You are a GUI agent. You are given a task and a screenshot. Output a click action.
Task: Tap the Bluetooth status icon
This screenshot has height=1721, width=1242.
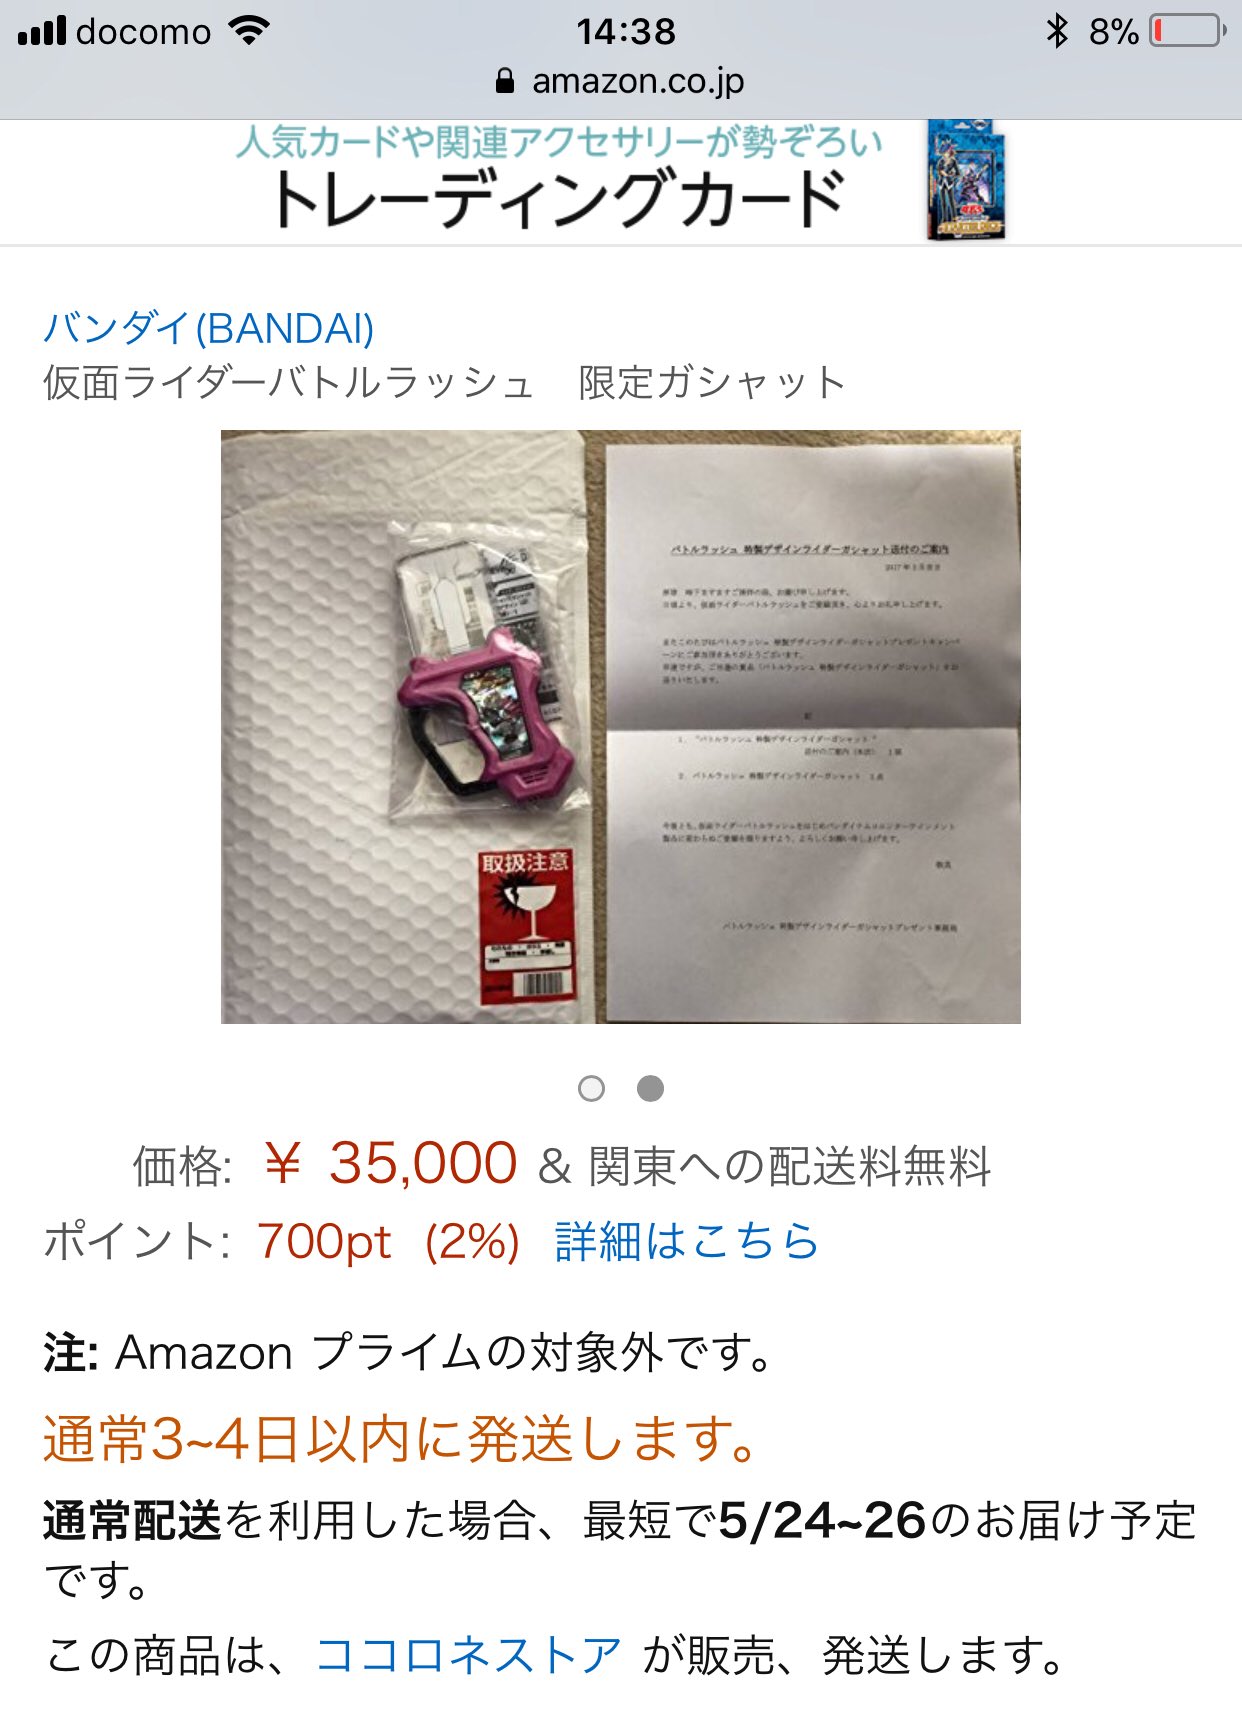pos(1056,31)
